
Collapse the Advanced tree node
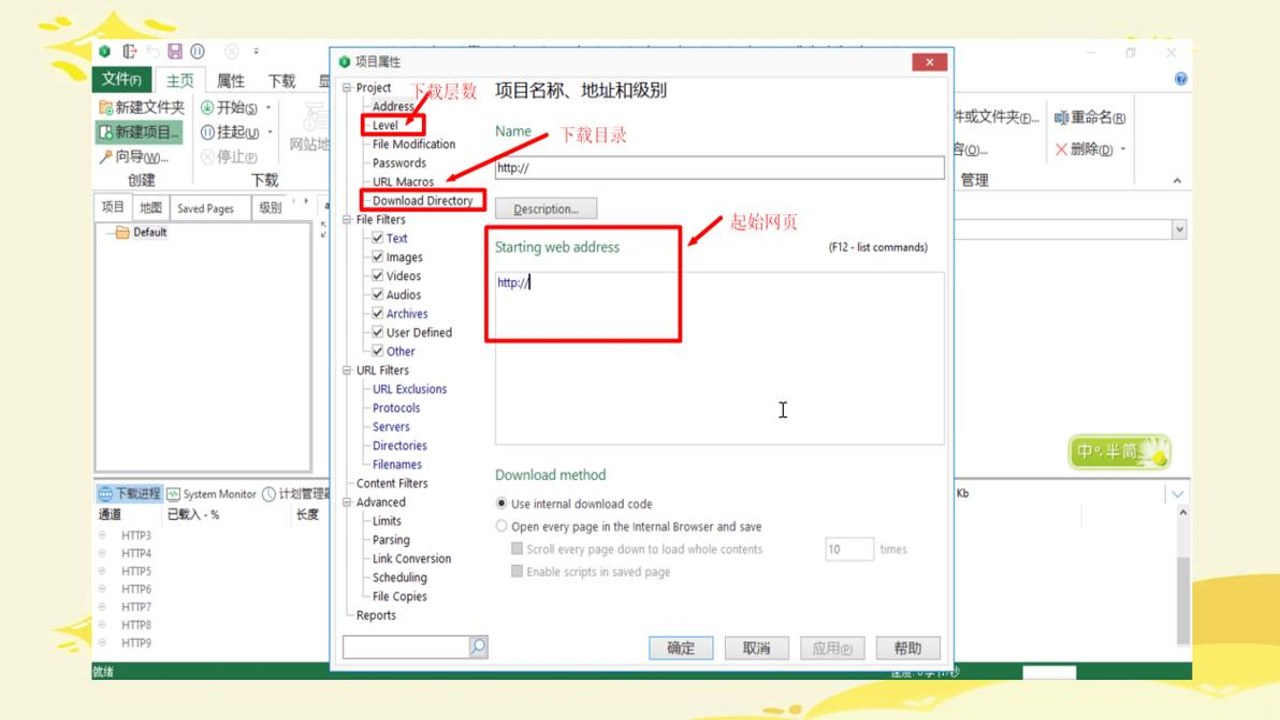point(347,502)
